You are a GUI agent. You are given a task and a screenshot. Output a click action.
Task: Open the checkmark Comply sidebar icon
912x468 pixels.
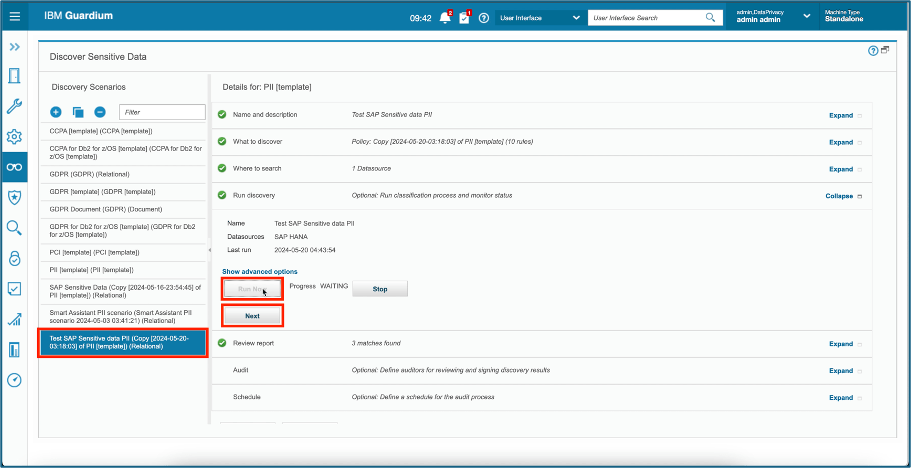click(x=15, y=289)
